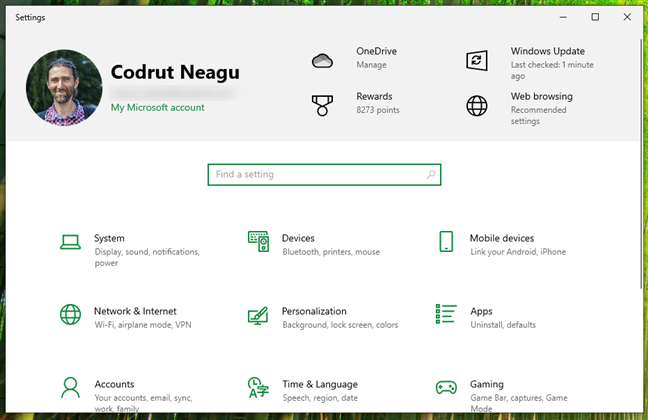Open the Mobile devices label
Screen dimensions: 648x420
502,238
